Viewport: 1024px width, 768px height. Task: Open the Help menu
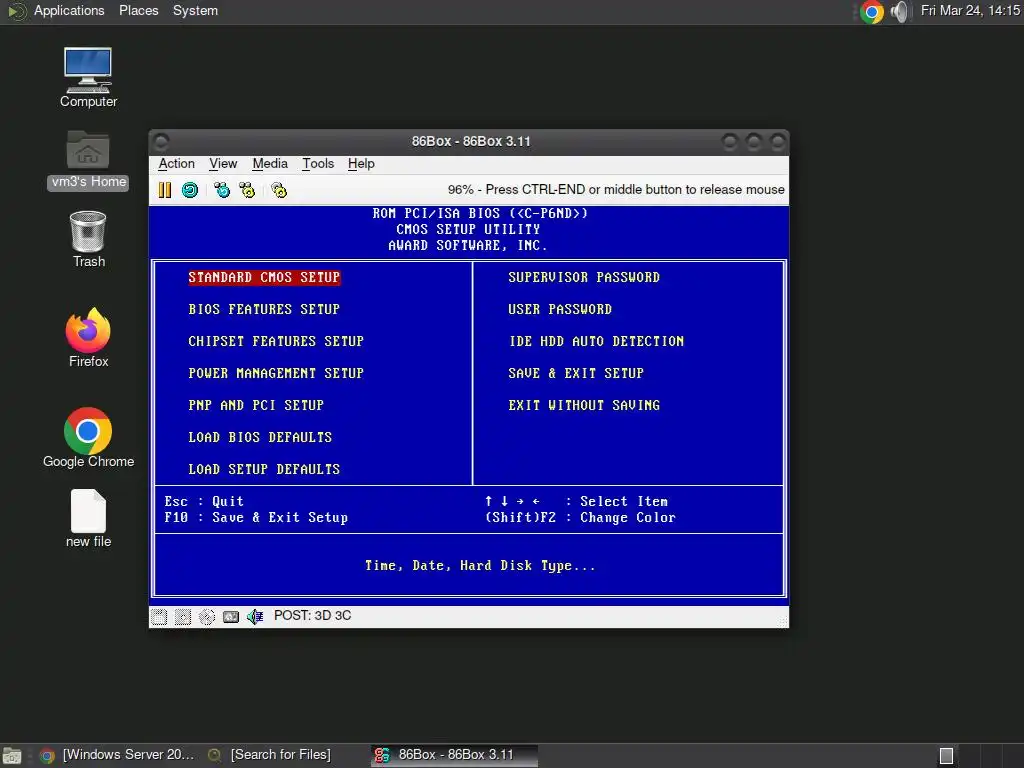pos(360,163)
